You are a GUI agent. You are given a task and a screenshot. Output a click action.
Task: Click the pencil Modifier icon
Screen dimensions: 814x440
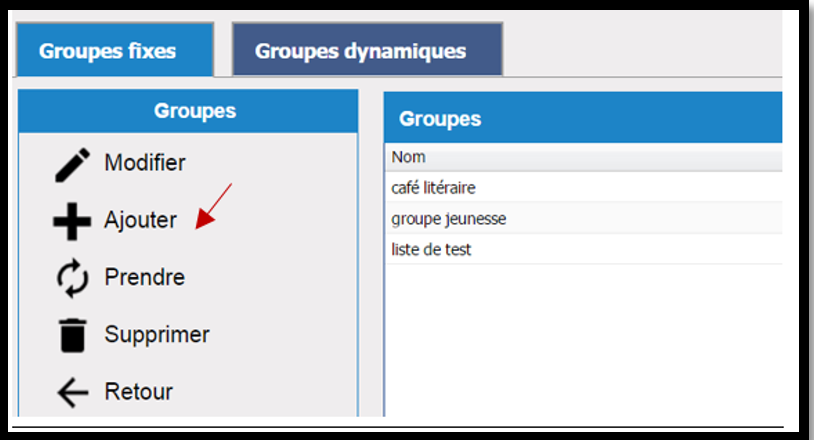pyautogui.click(x=72, y=165)
